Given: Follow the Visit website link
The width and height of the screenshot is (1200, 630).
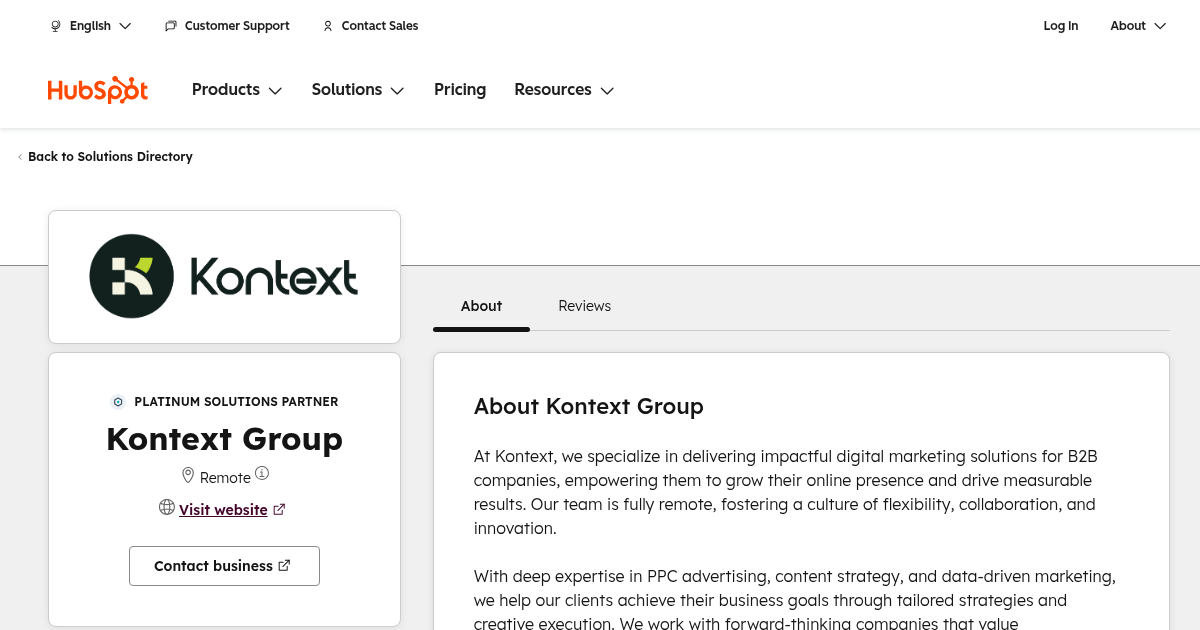Looking at the screenshot, I should point(223,510).
